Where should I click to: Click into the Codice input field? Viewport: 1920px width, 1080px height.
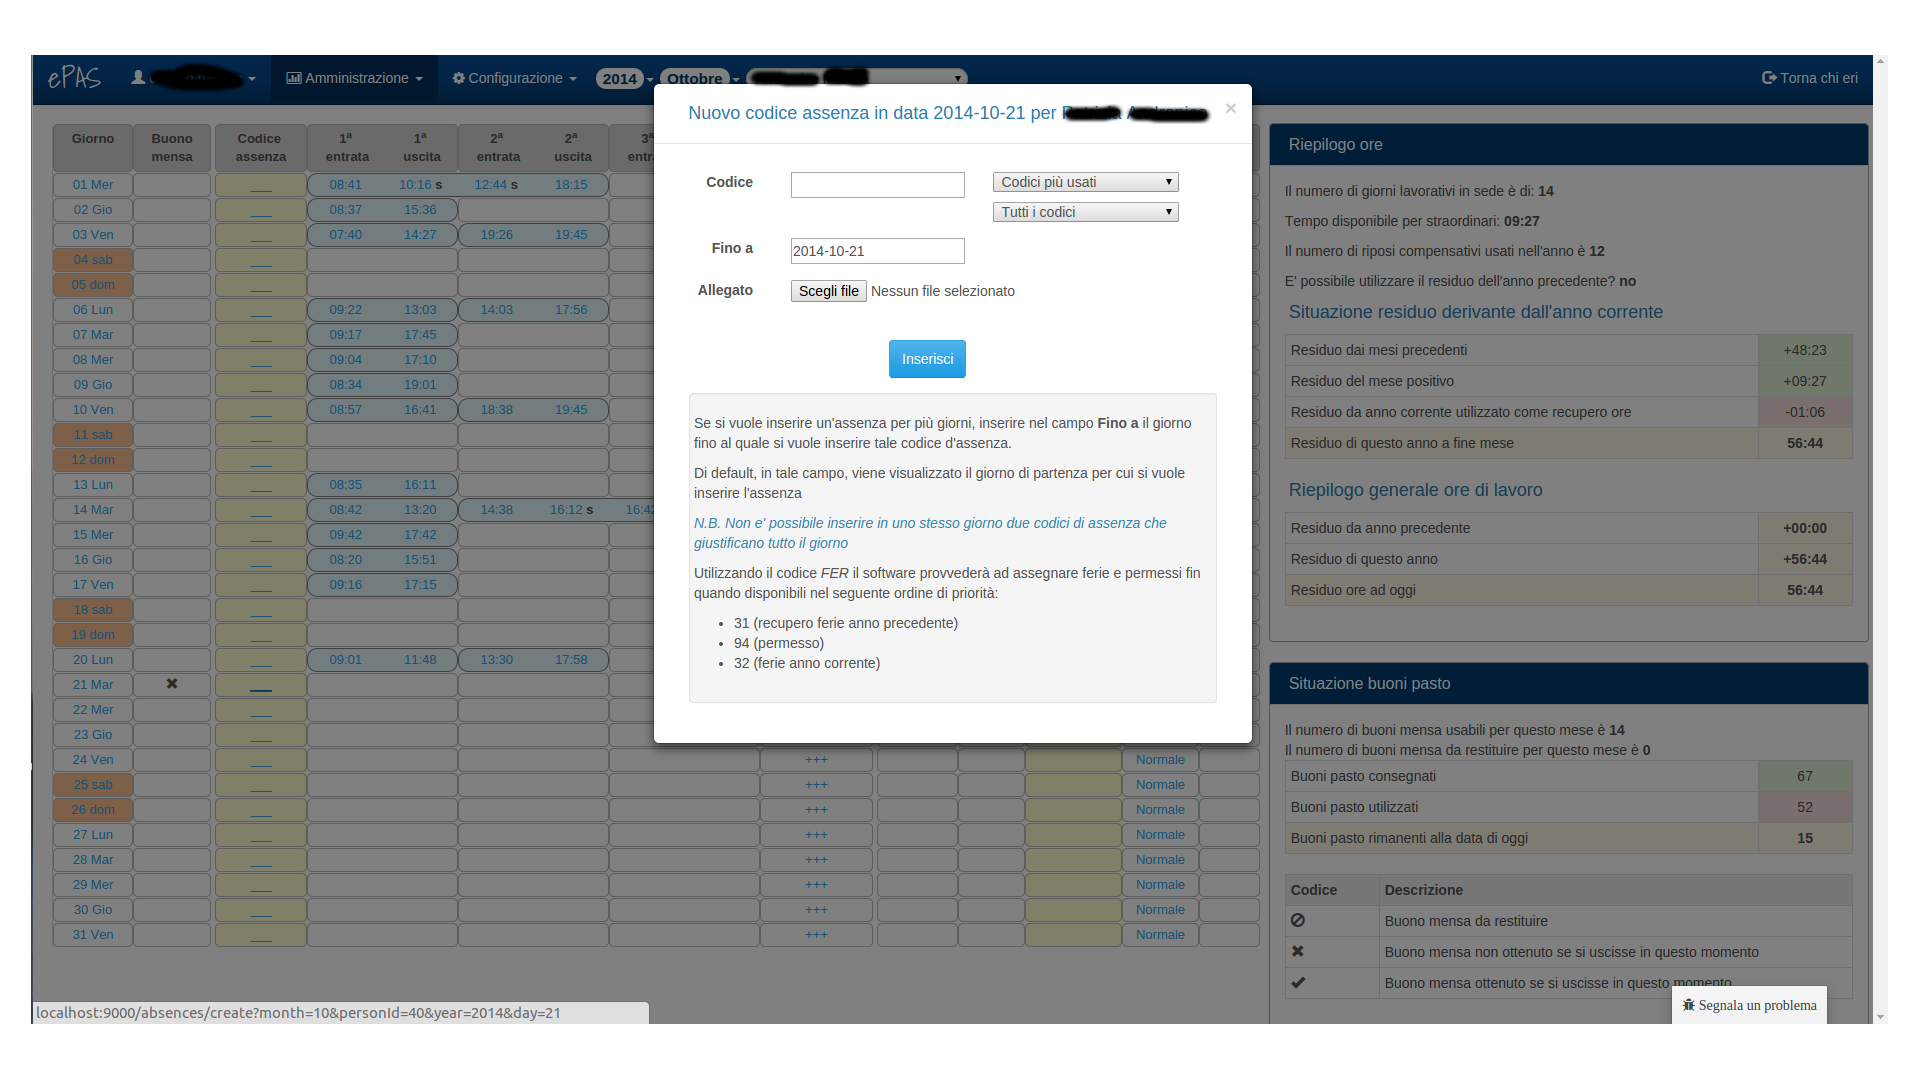point(877,185)
